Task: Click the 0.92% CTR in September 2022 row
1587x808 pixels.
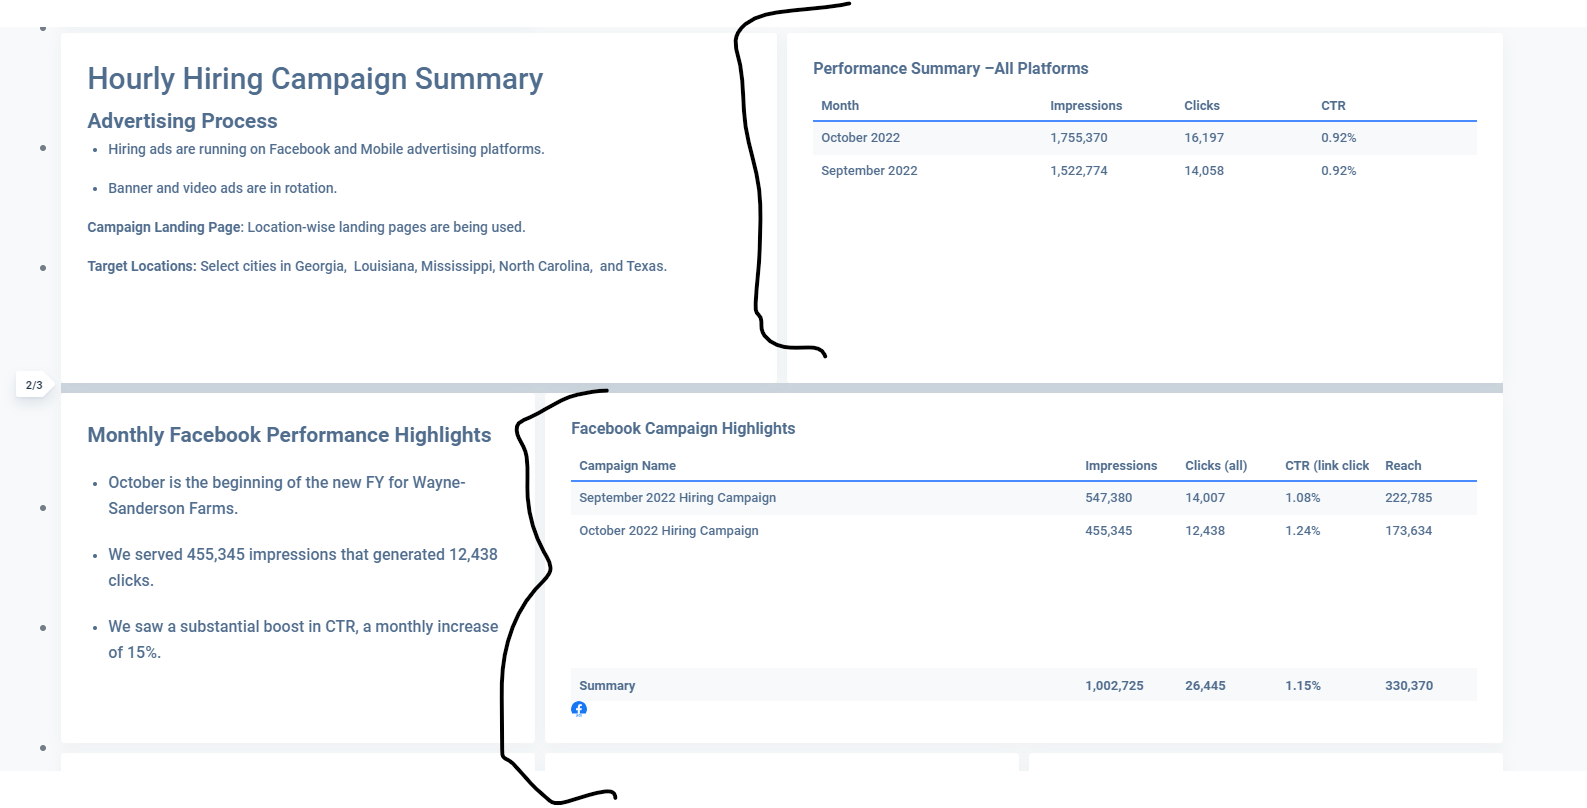Action: 1339,171
